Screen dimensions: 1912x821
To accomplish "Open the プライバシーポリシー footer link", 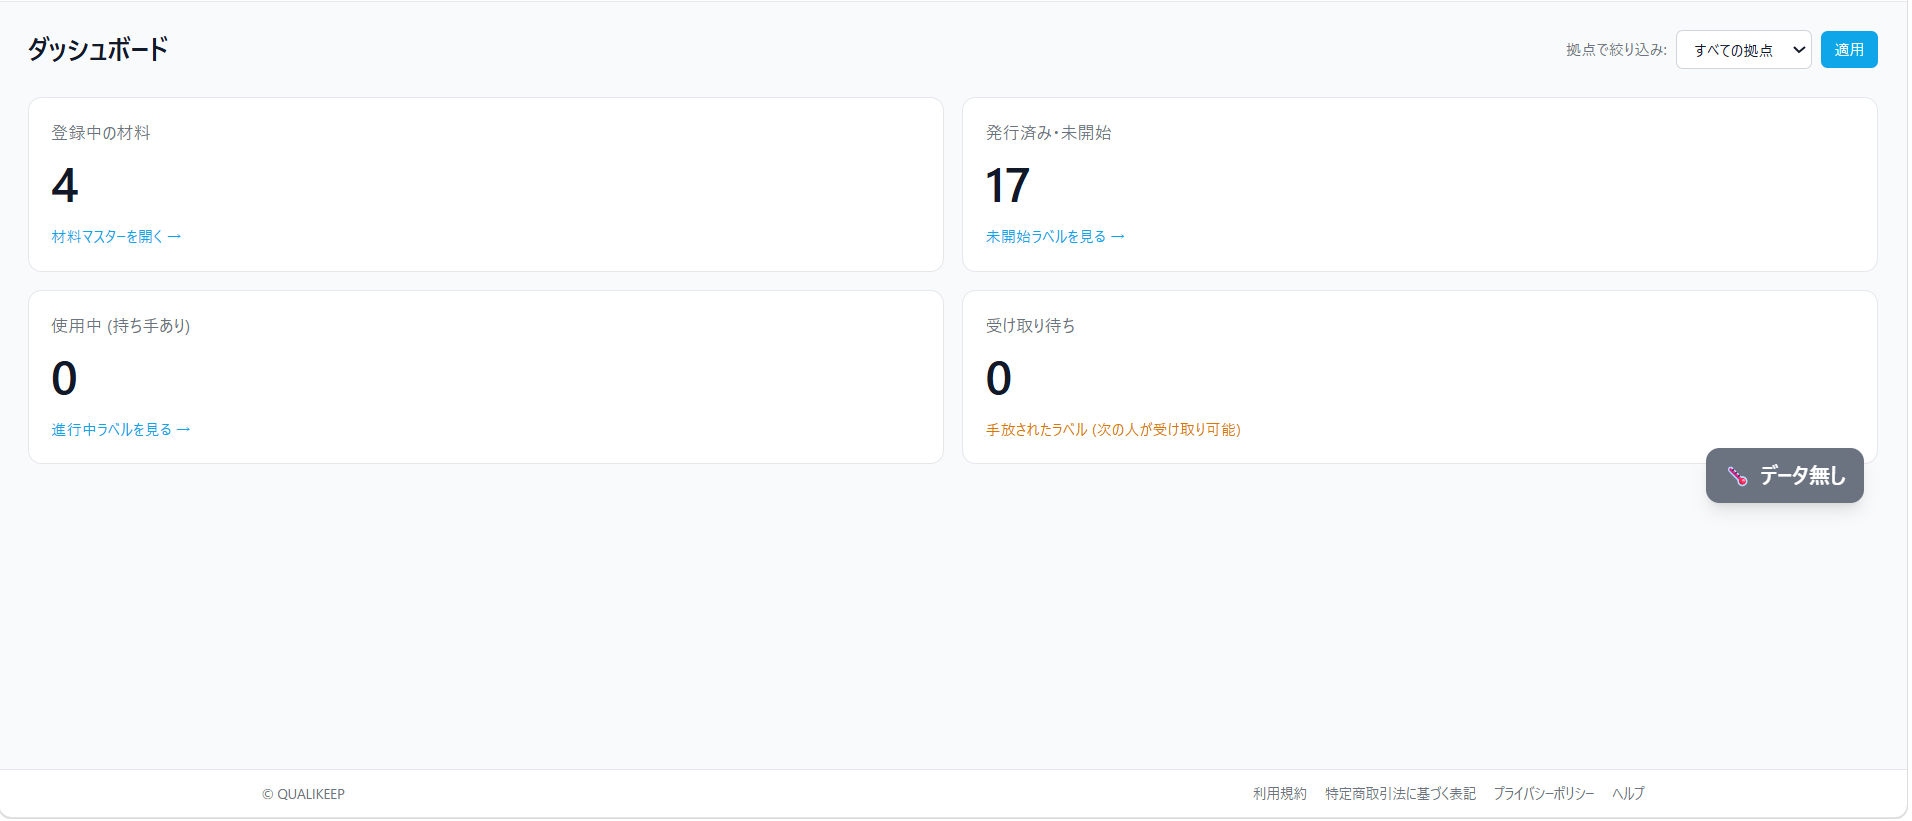I will (1544, 794).
